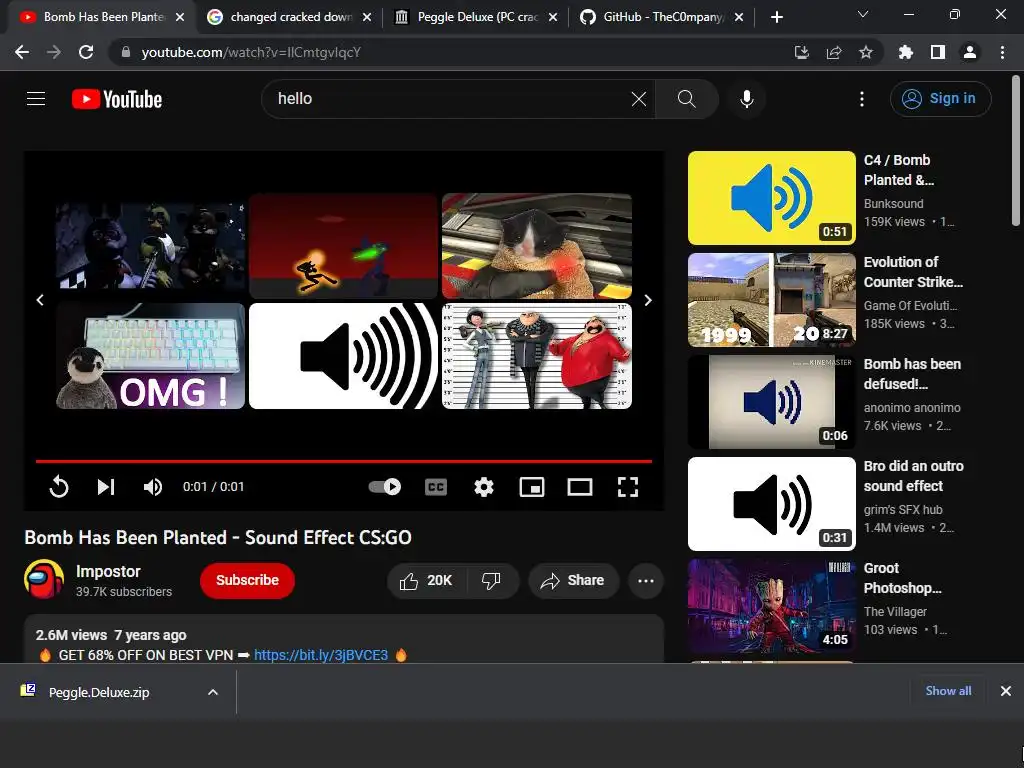This screenshot has width=1024, height=768.
Task: Open Bunksound channel under C4 video
Action: (893, 204)
